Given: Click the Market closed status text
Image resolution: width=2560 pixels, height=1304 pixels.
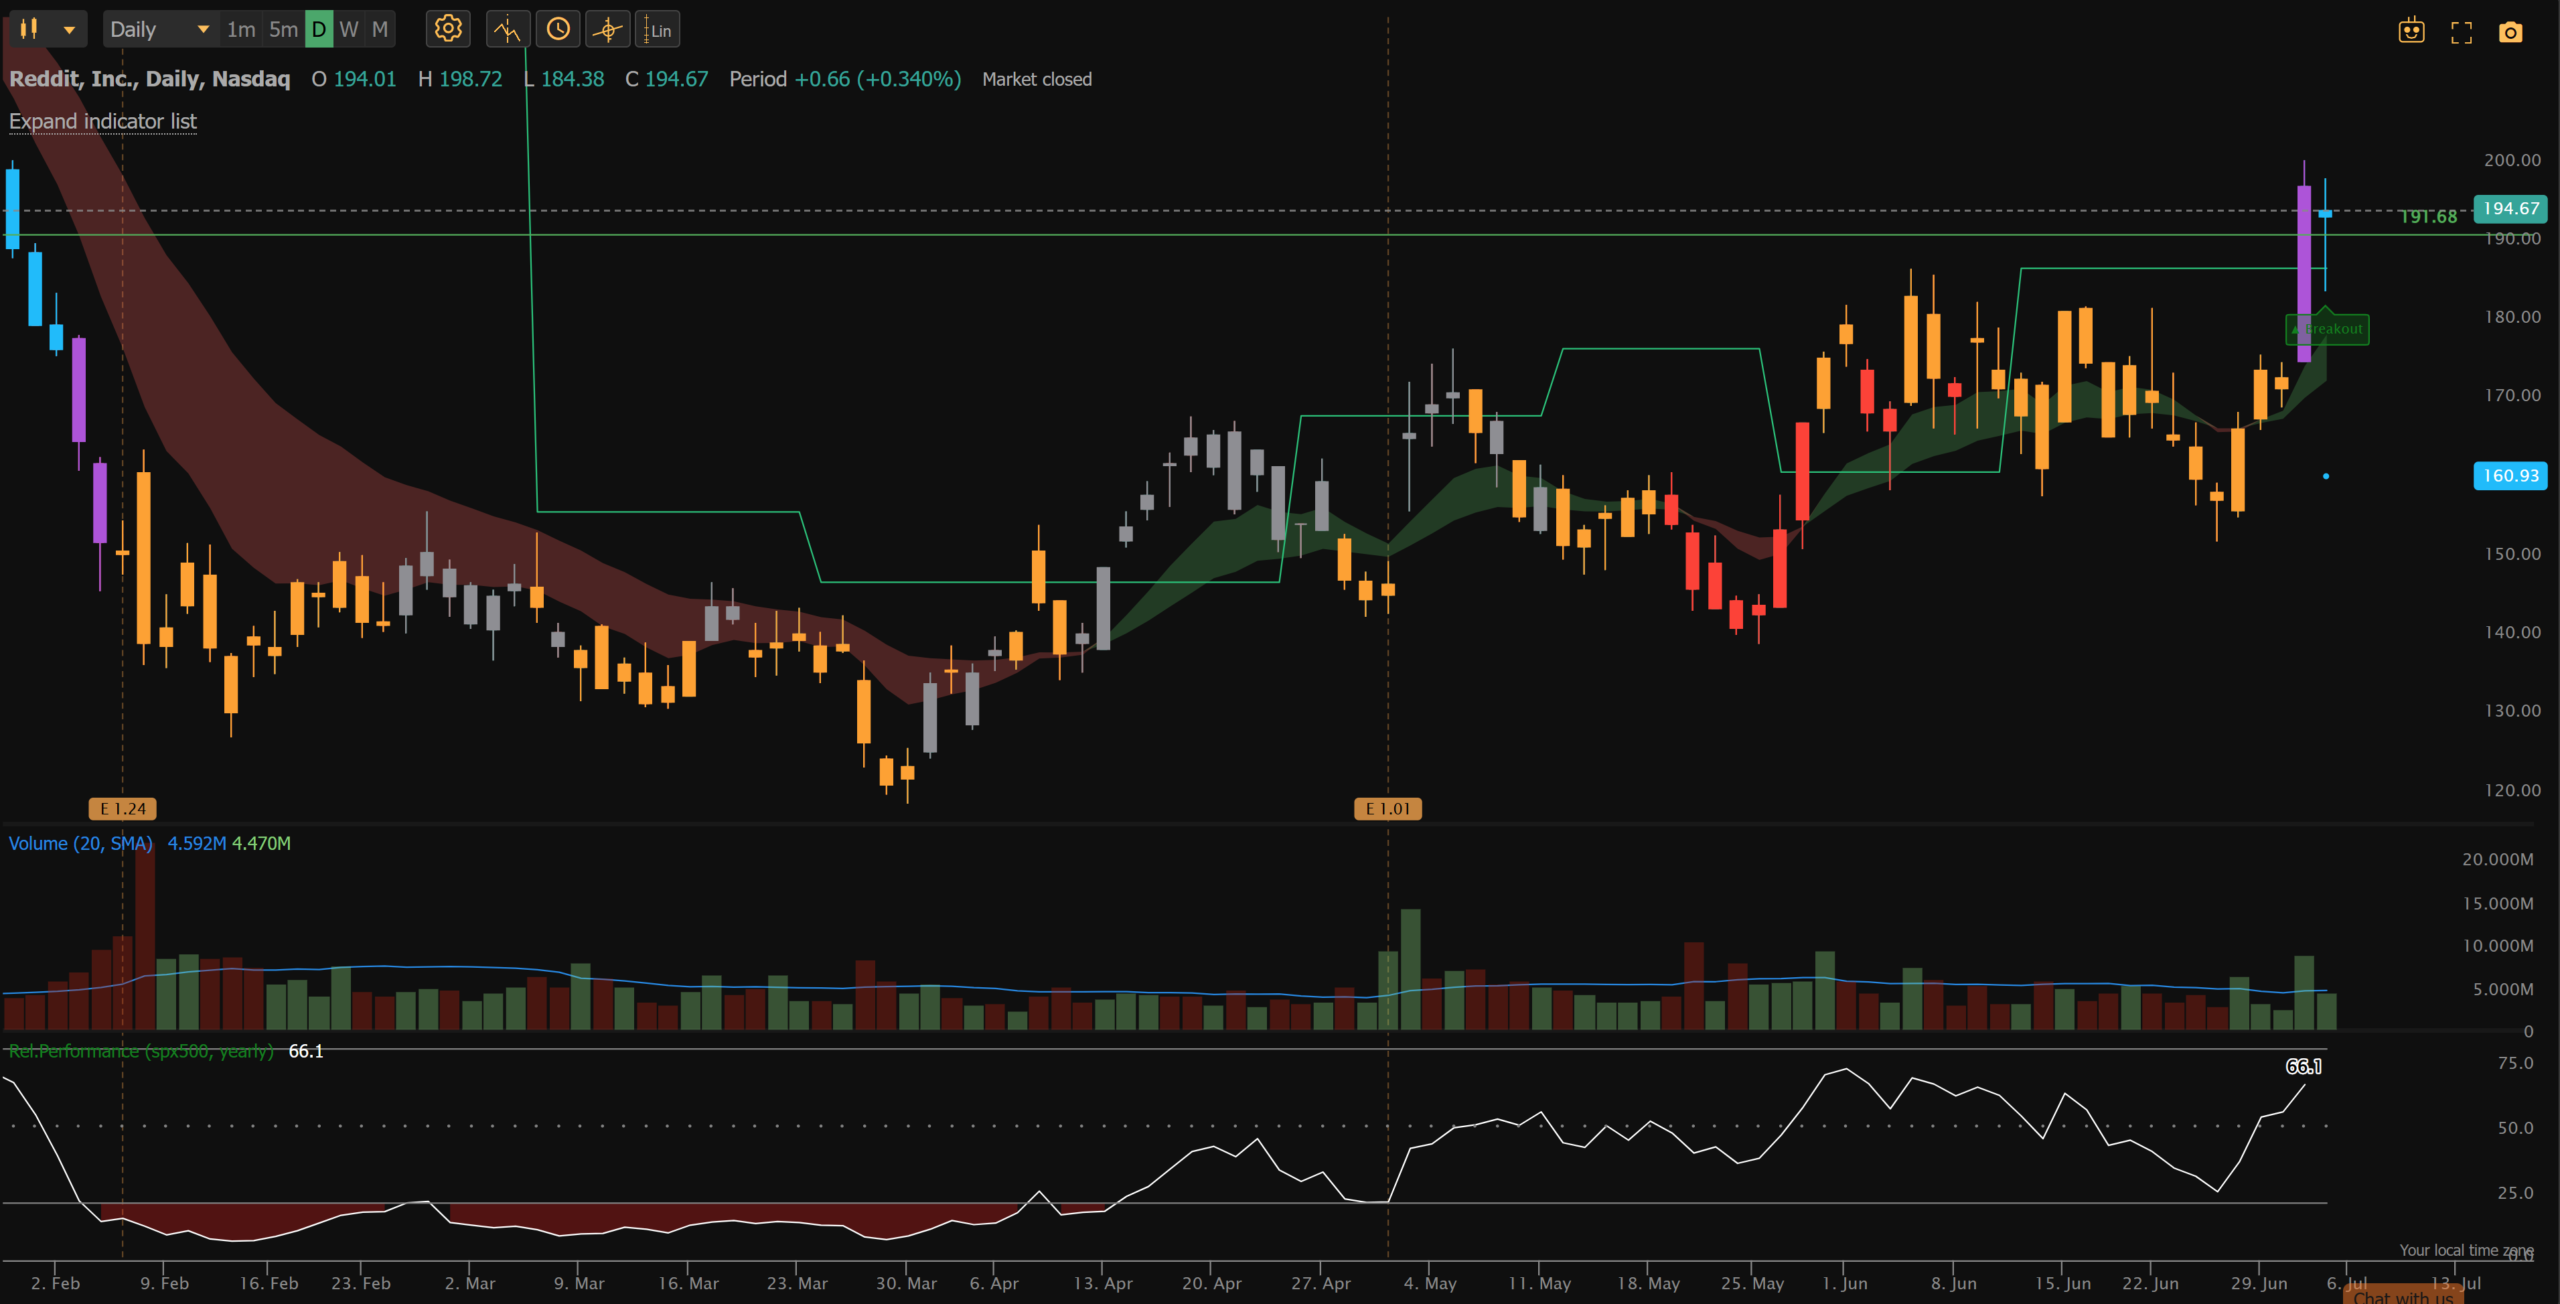Looking at the screenshot, I should (x=1037, y=79).
